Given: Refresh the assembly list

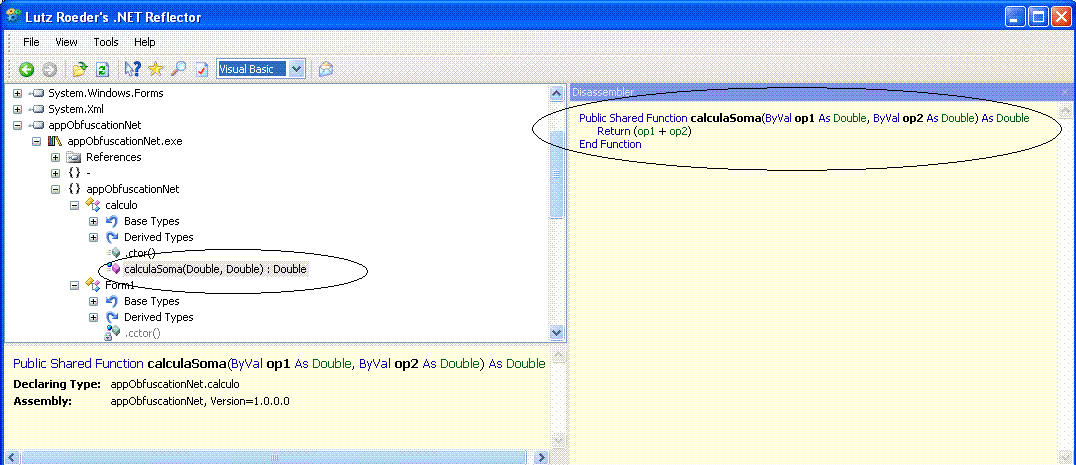Looking at the screenshot, I should pos(102,69).
